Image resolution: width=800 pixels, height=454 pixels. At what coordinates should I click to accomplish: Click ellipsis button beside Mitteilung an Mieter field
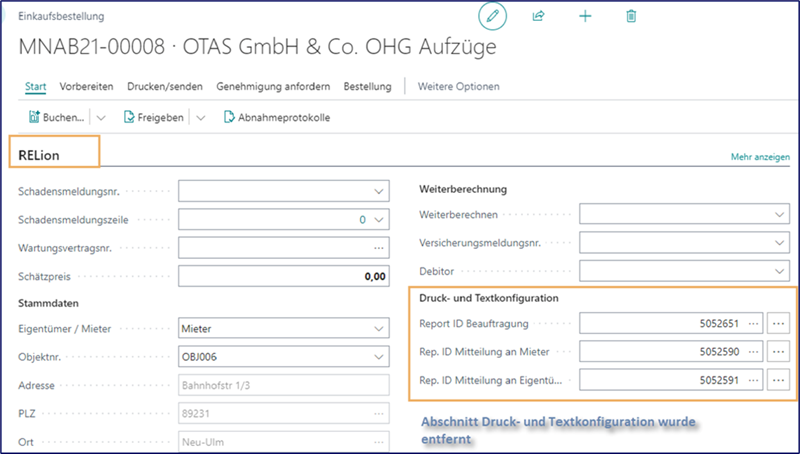click(778, 351)
